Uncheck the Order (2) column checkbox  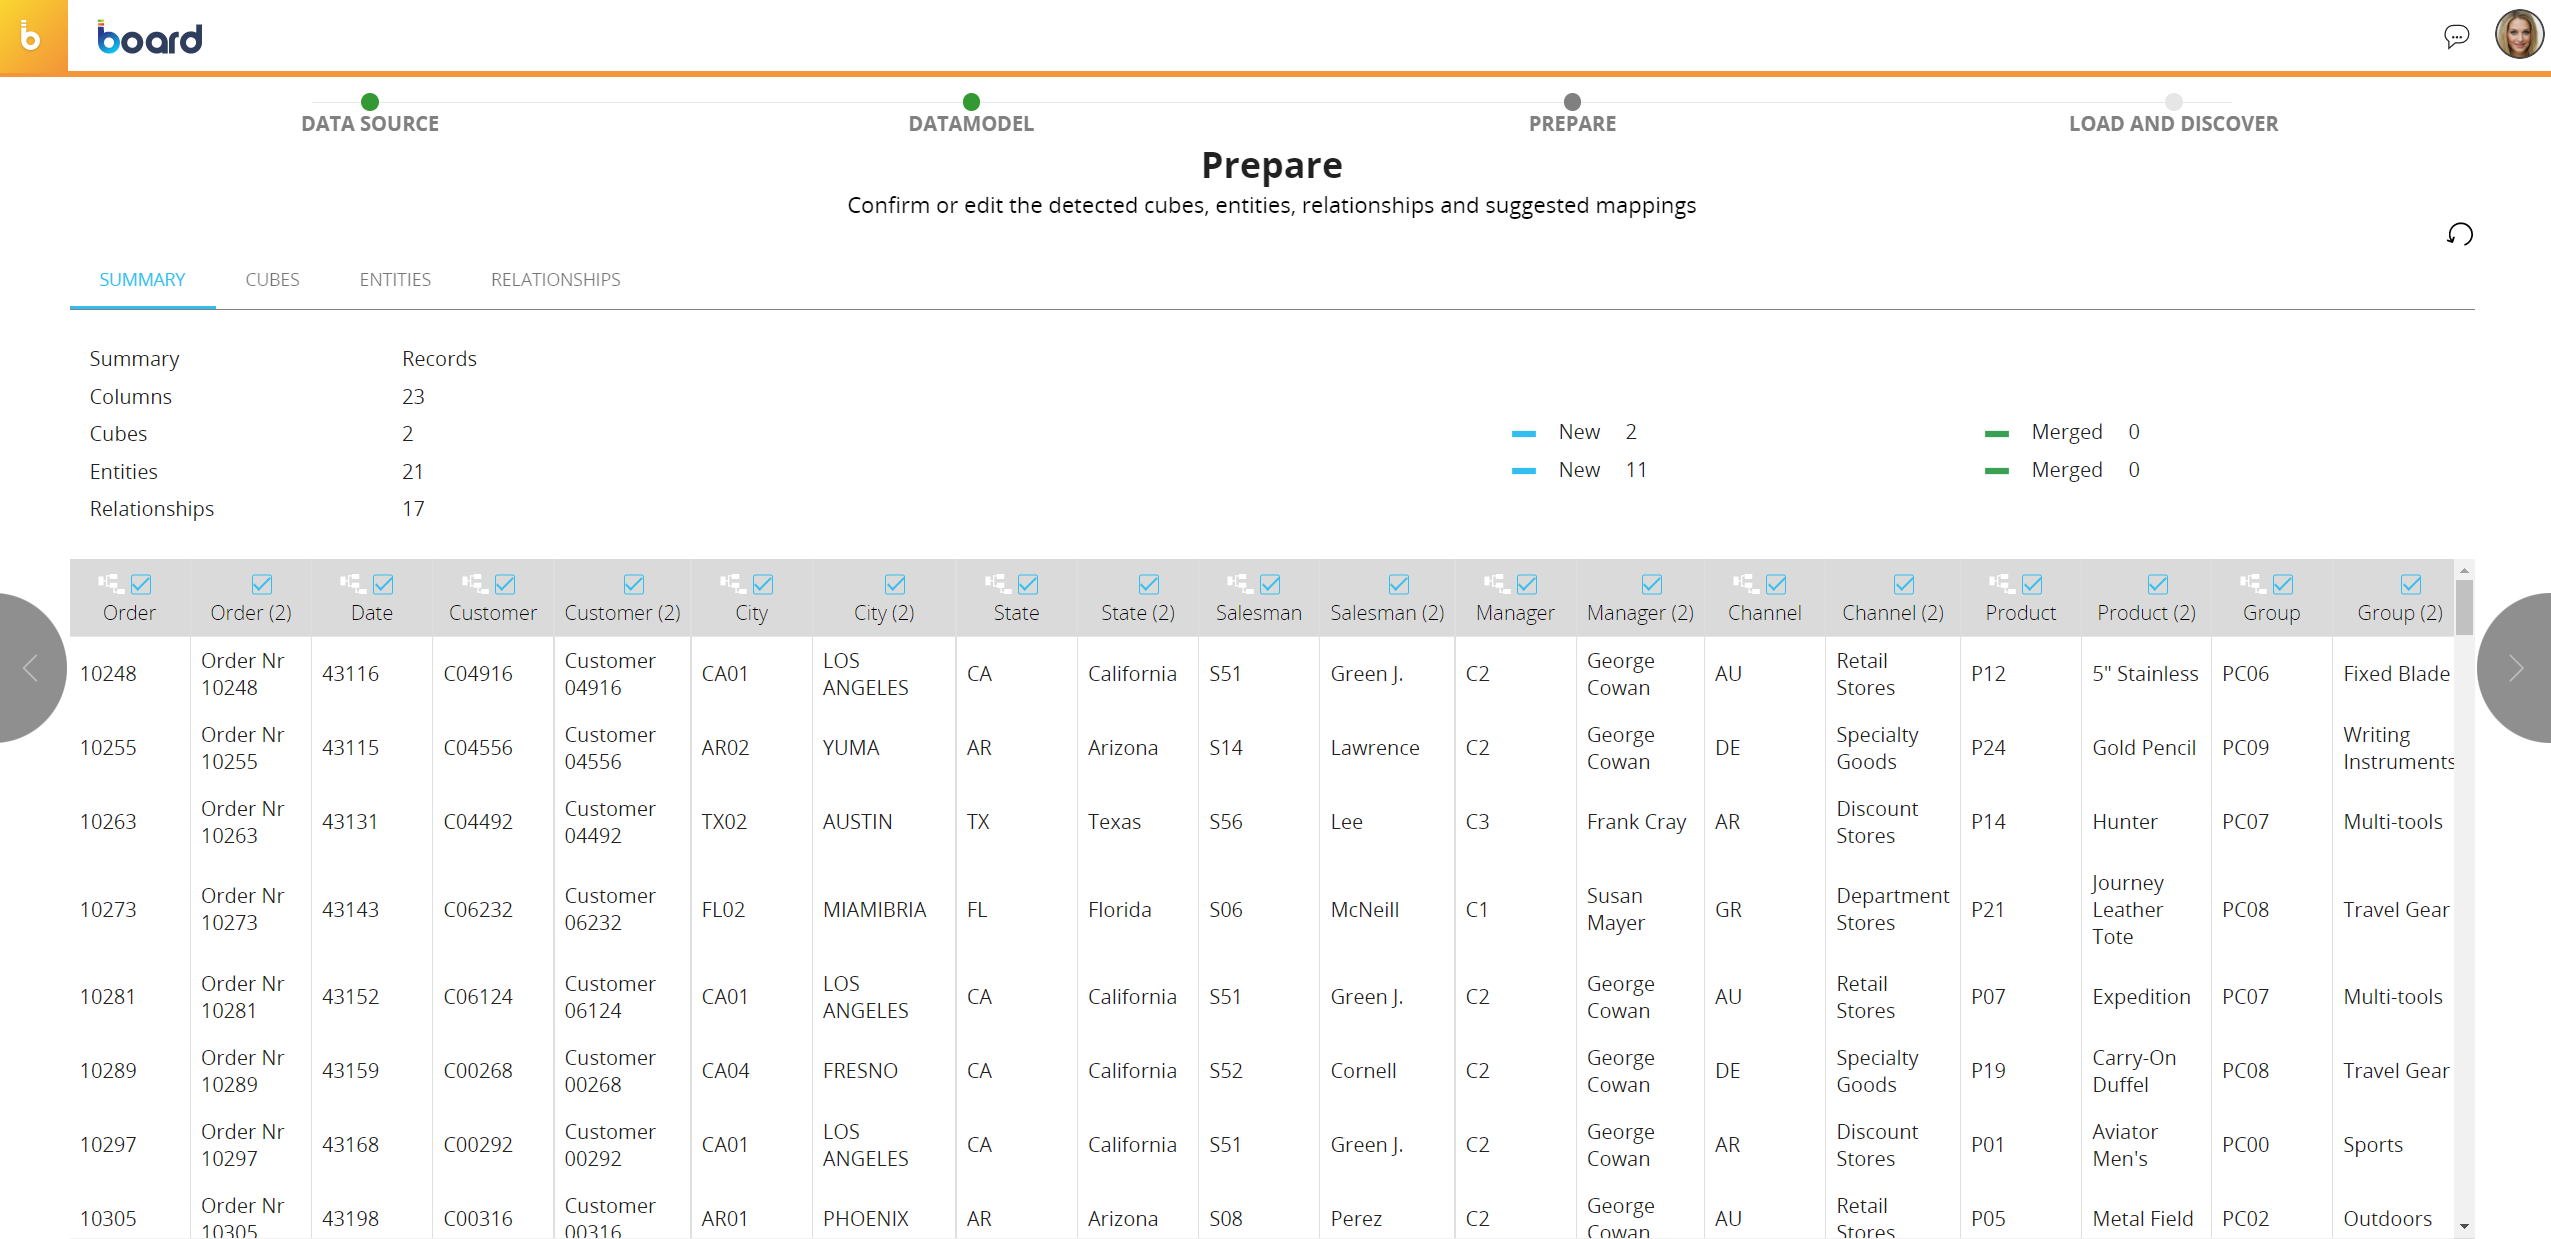pos(262,584)
